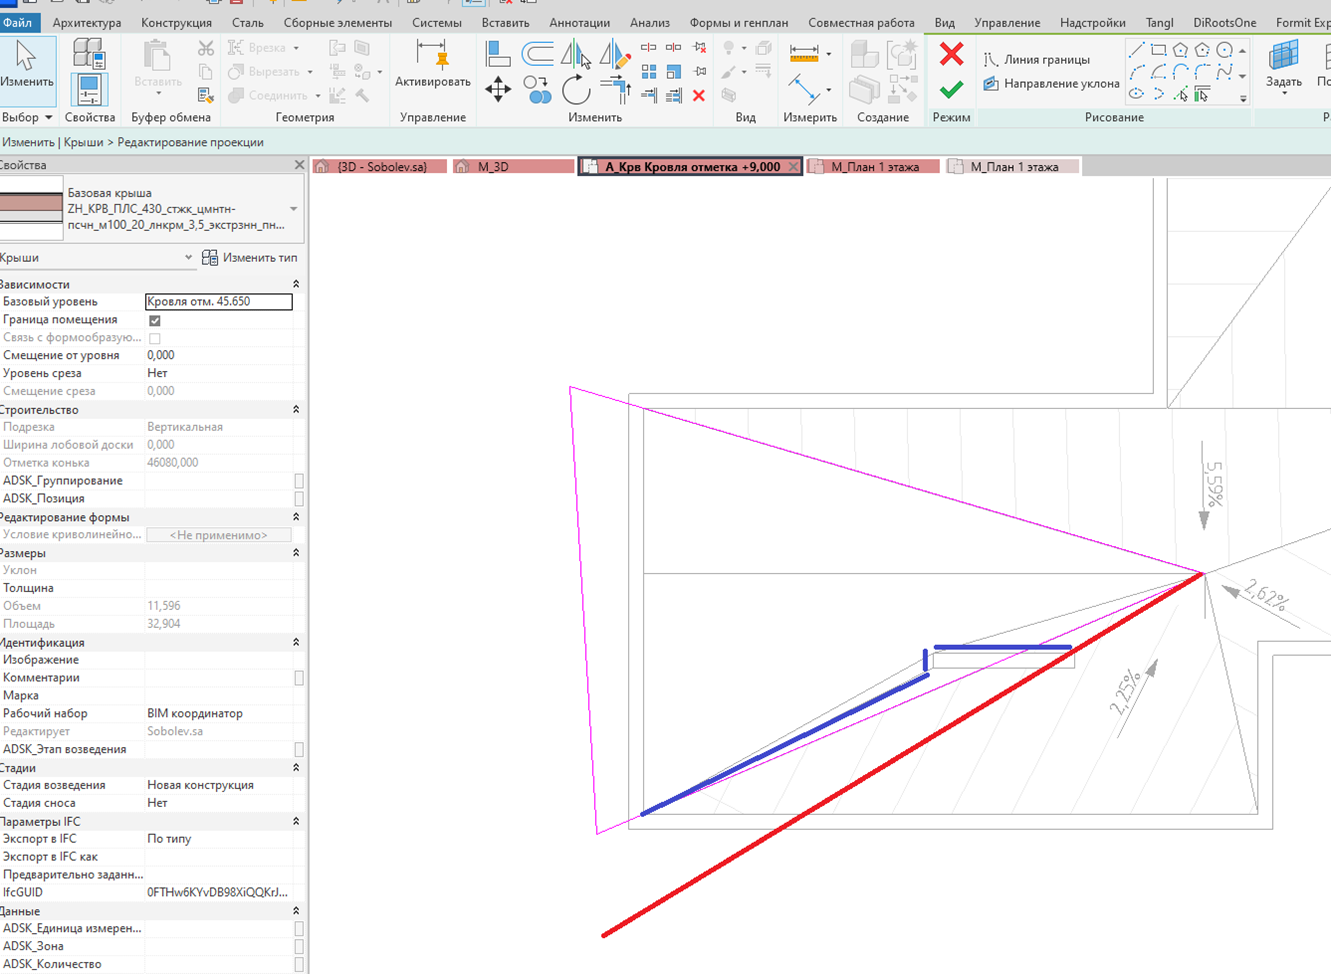The image size is (1331, 974).
Task: Select the Rotate tool
Action: pos(575,90)
